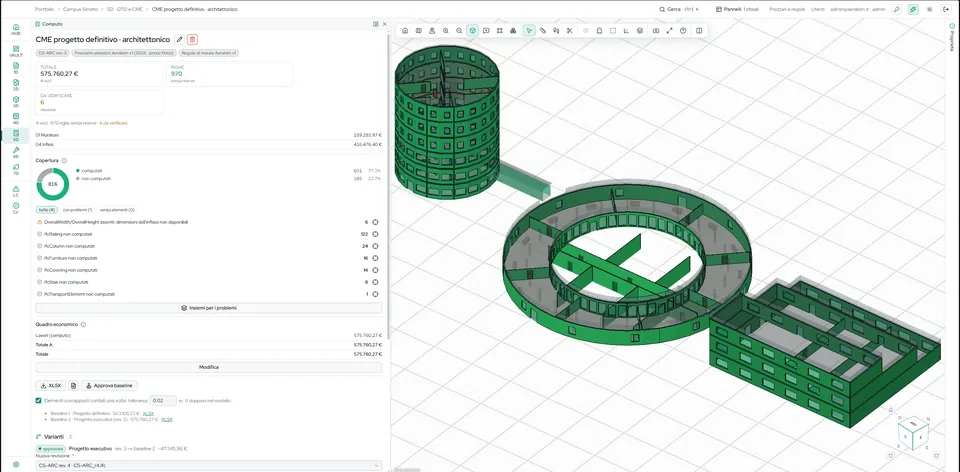This screenshot has height=472, width=960.
Task: Toggle the 3D cube view mode
Action: [473, 31]
